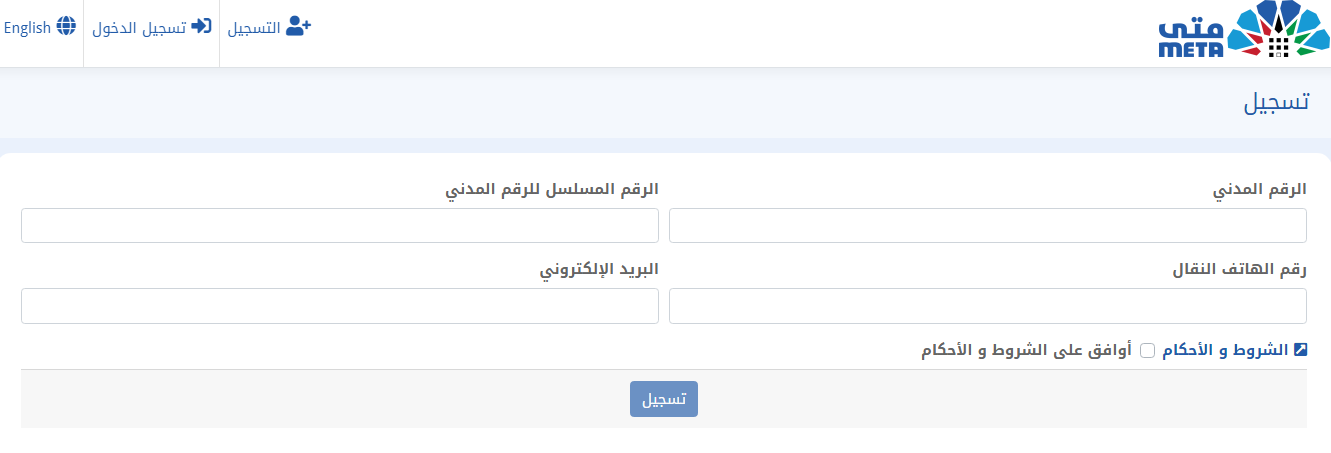Image resolution: width=1331 pixels, height=453 pixels.
Task: Focus the الرقم المسلسل للرقم المدني field
Action: click(x=340, y=225)
